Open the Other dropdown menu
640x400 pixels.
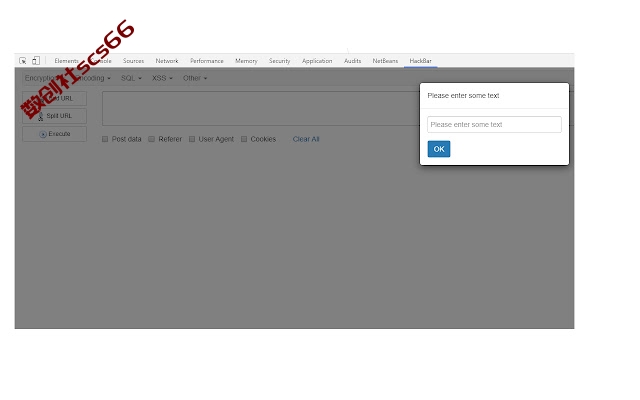pyautogui.click(x=195, y=78)
